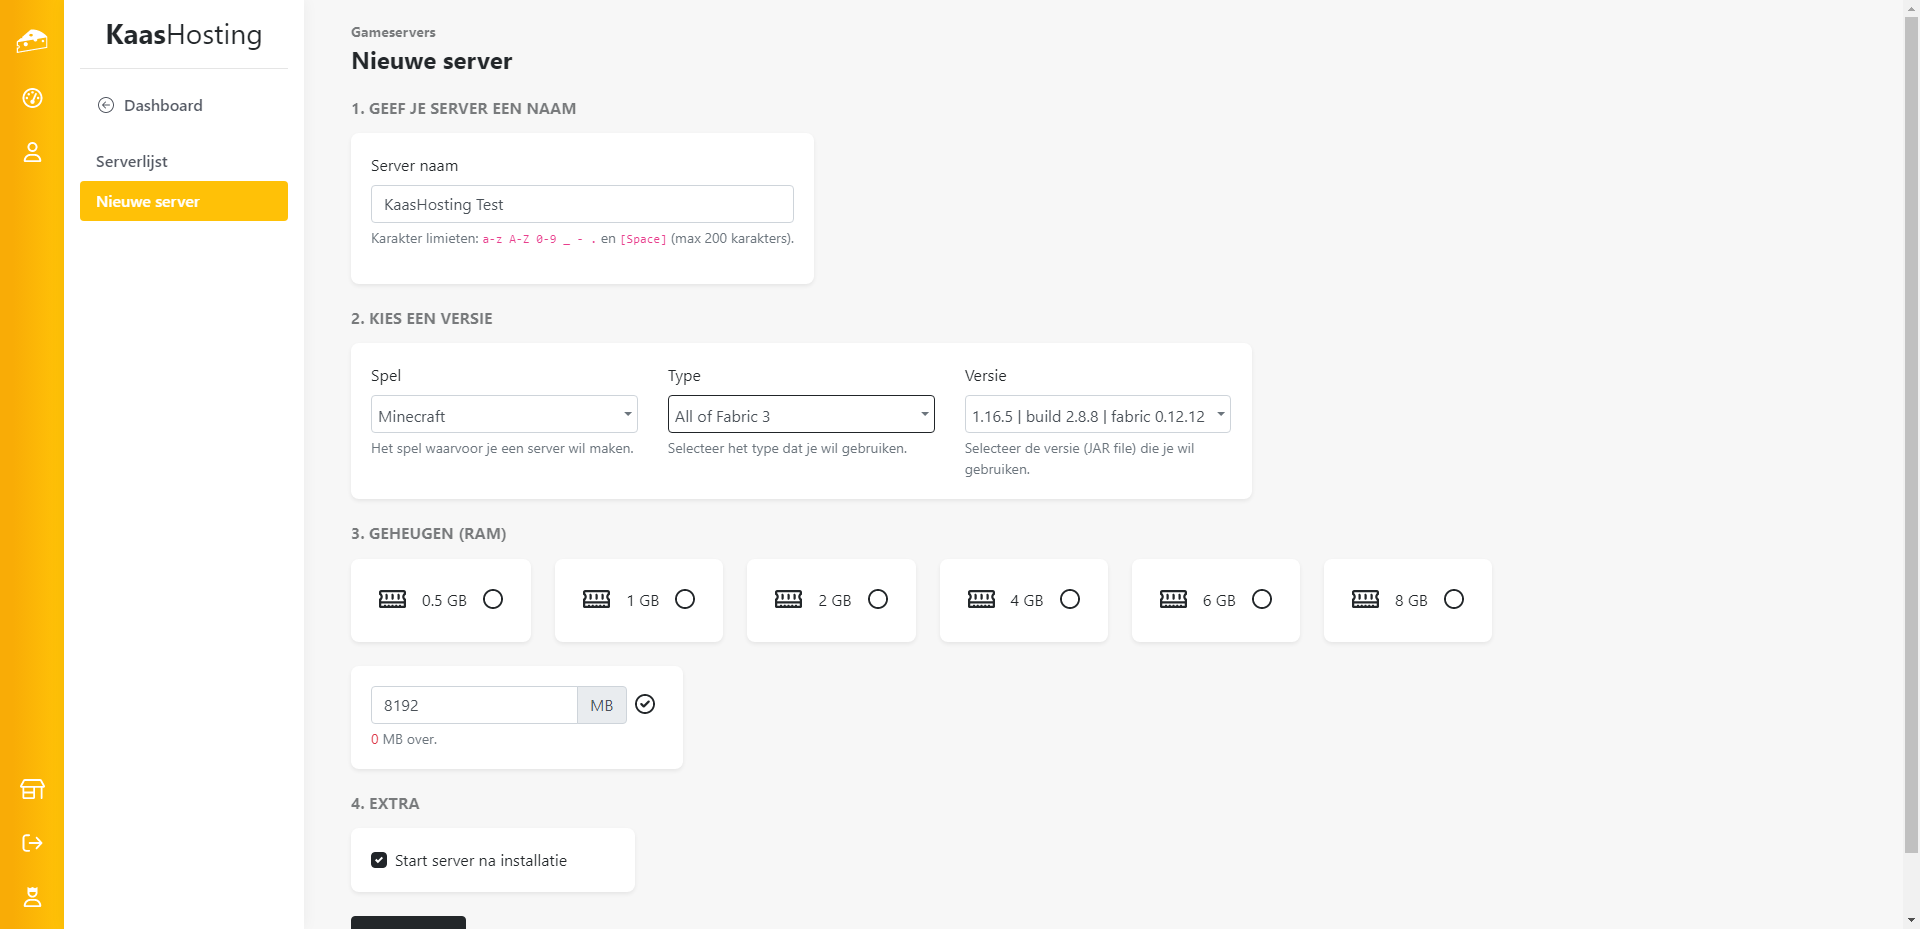Open the dashboard gauge icon in sidebar
1920x929 pixels.
pos(32,98)
